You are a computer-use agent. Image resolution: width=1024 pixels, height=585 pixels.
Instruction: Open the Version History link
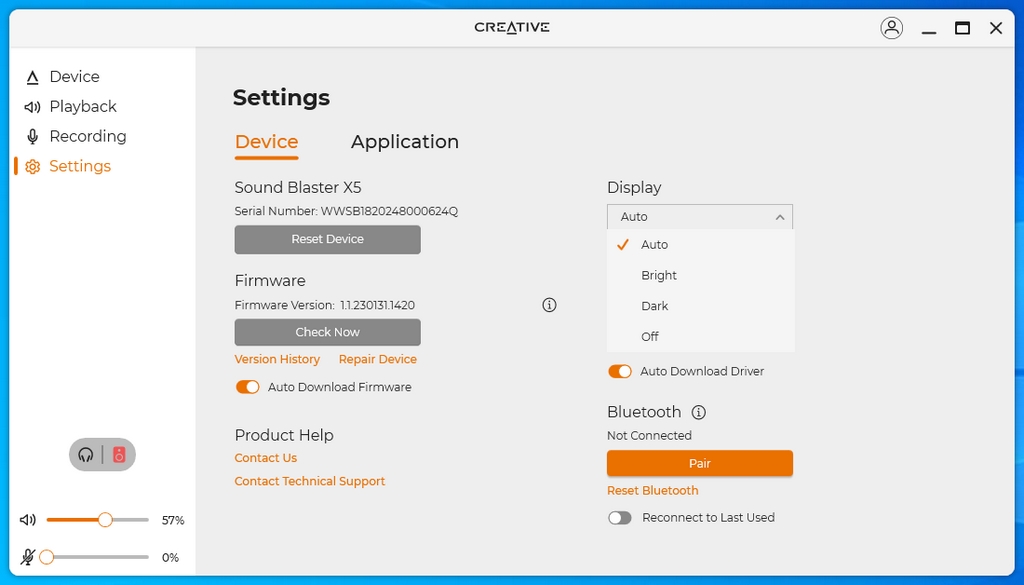[x=278, y=360]
